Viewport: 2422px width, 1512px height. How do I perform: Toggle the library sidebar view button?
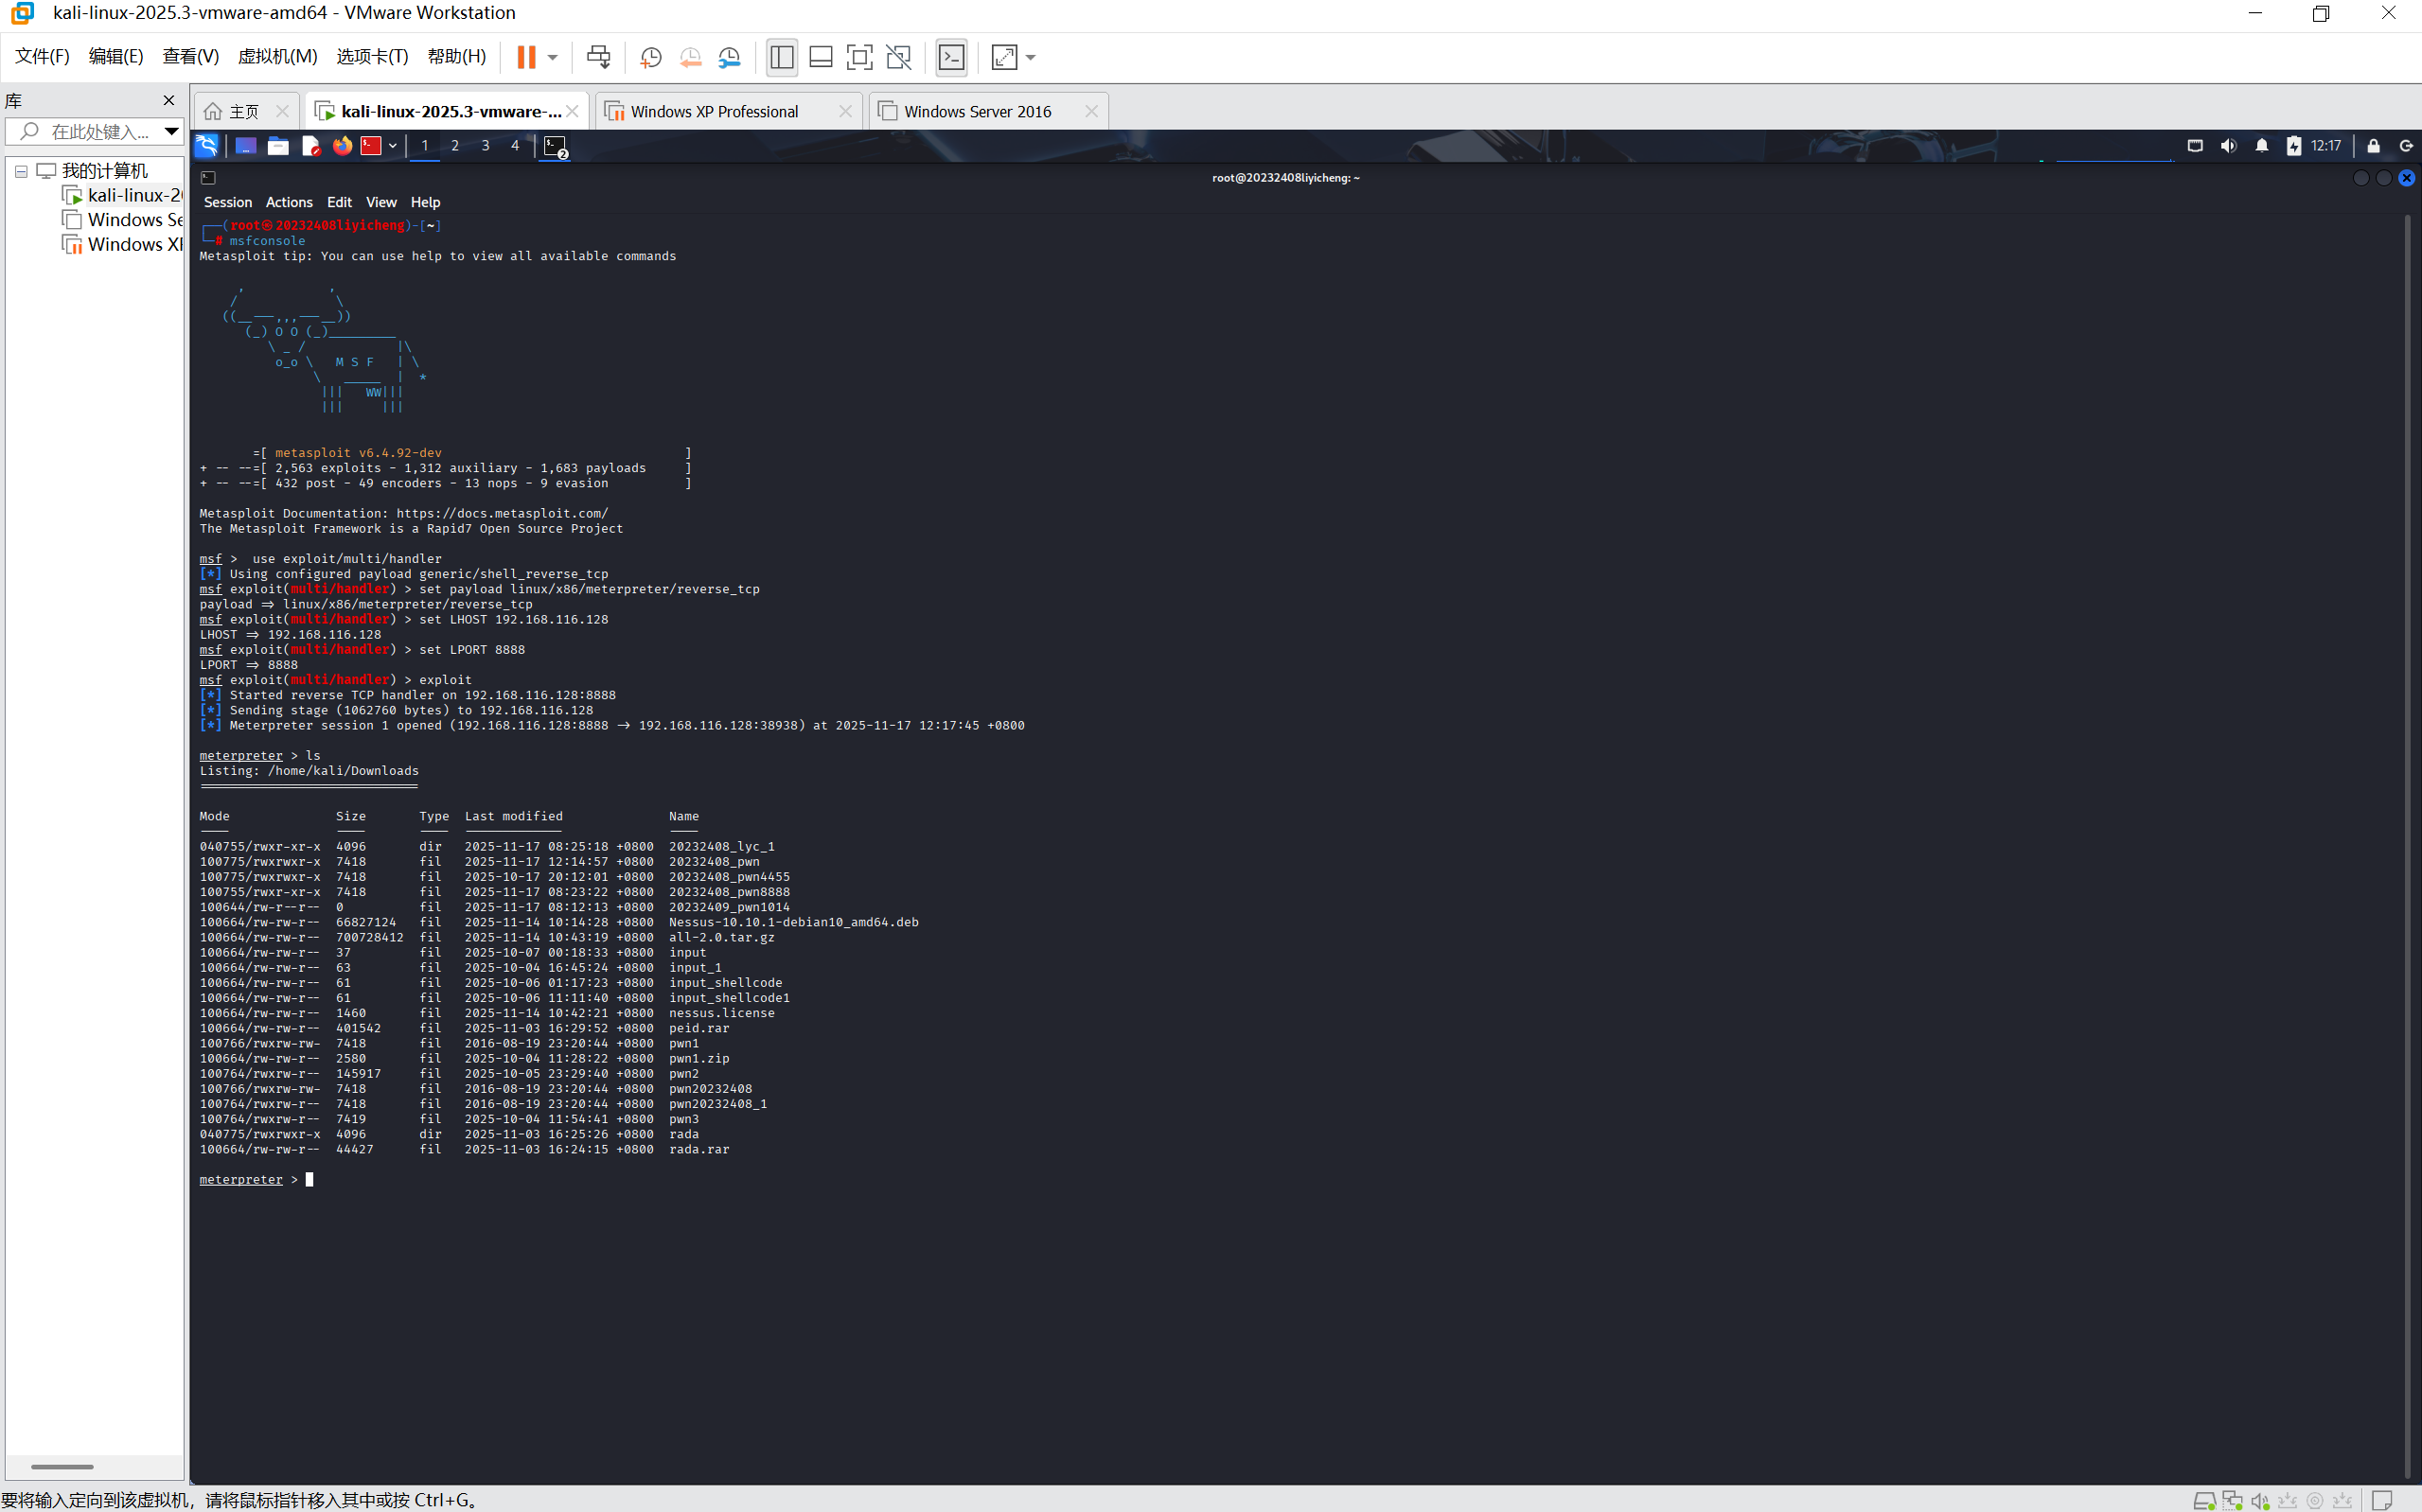782,57
